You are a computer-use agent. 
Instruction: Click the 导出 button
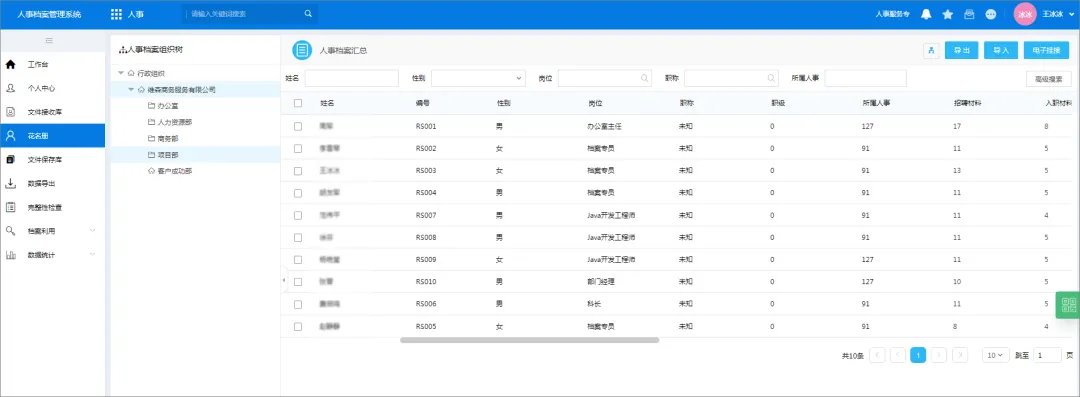coord(962,50)
